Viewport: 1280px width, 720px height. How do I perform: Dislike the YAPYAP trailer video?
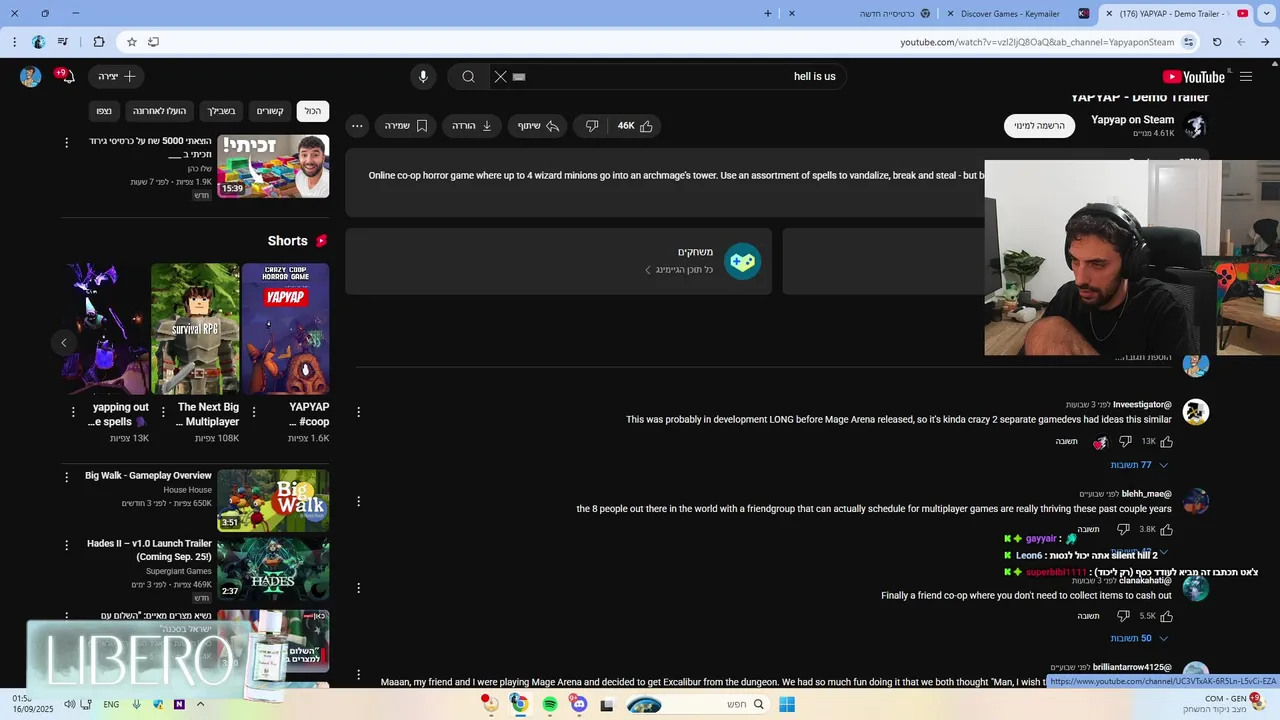pos(592,126)
